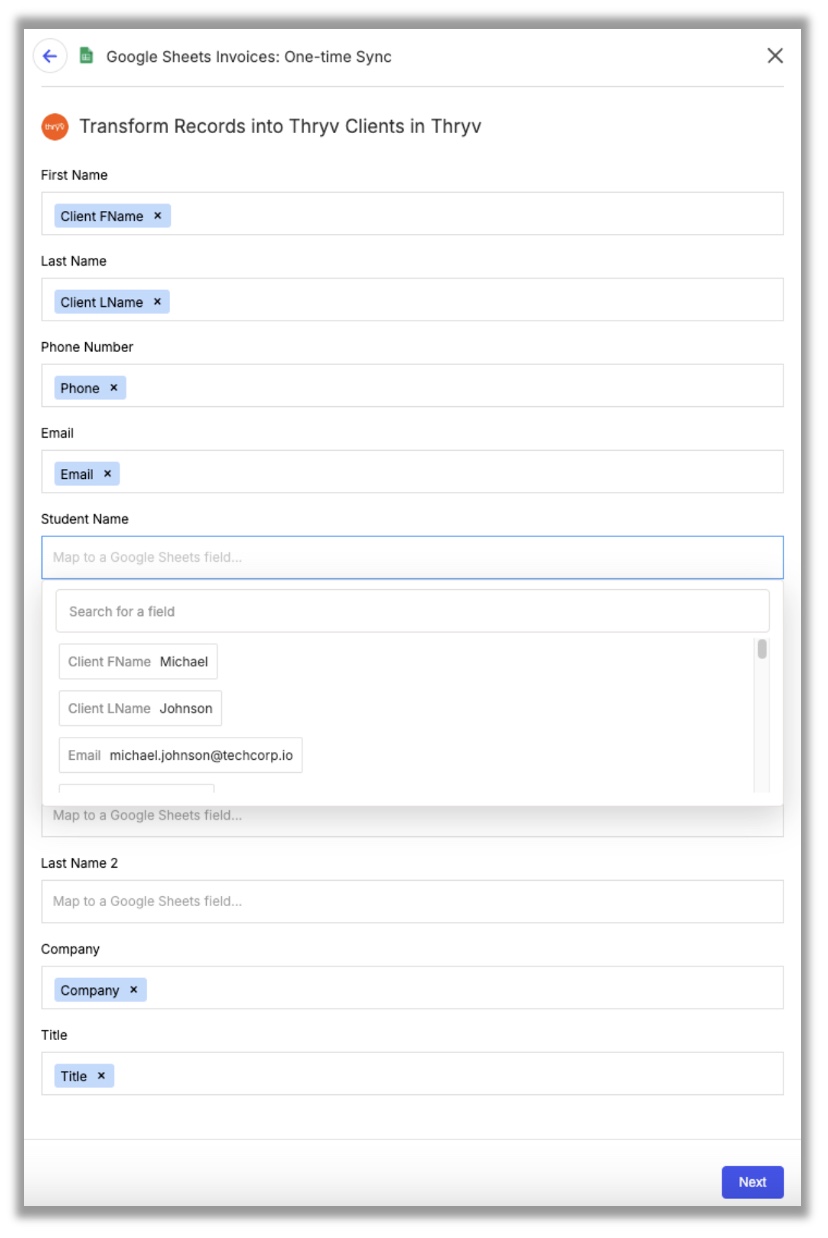Click the dropdown list scrollbar
Viewport: 828px width, 1238px height.
[x=762, y=650]
